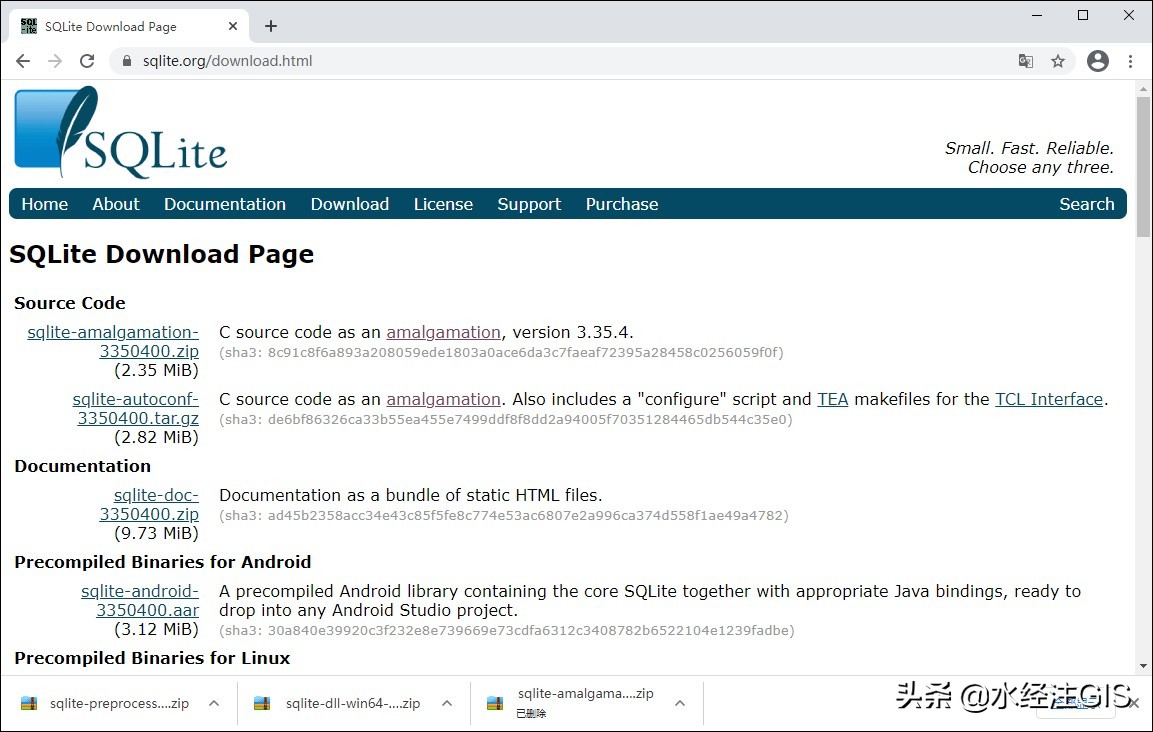Download sqlite-android-3350400.aar
The width and height of the screenshot is (1153, 732).
coord(140,601)
